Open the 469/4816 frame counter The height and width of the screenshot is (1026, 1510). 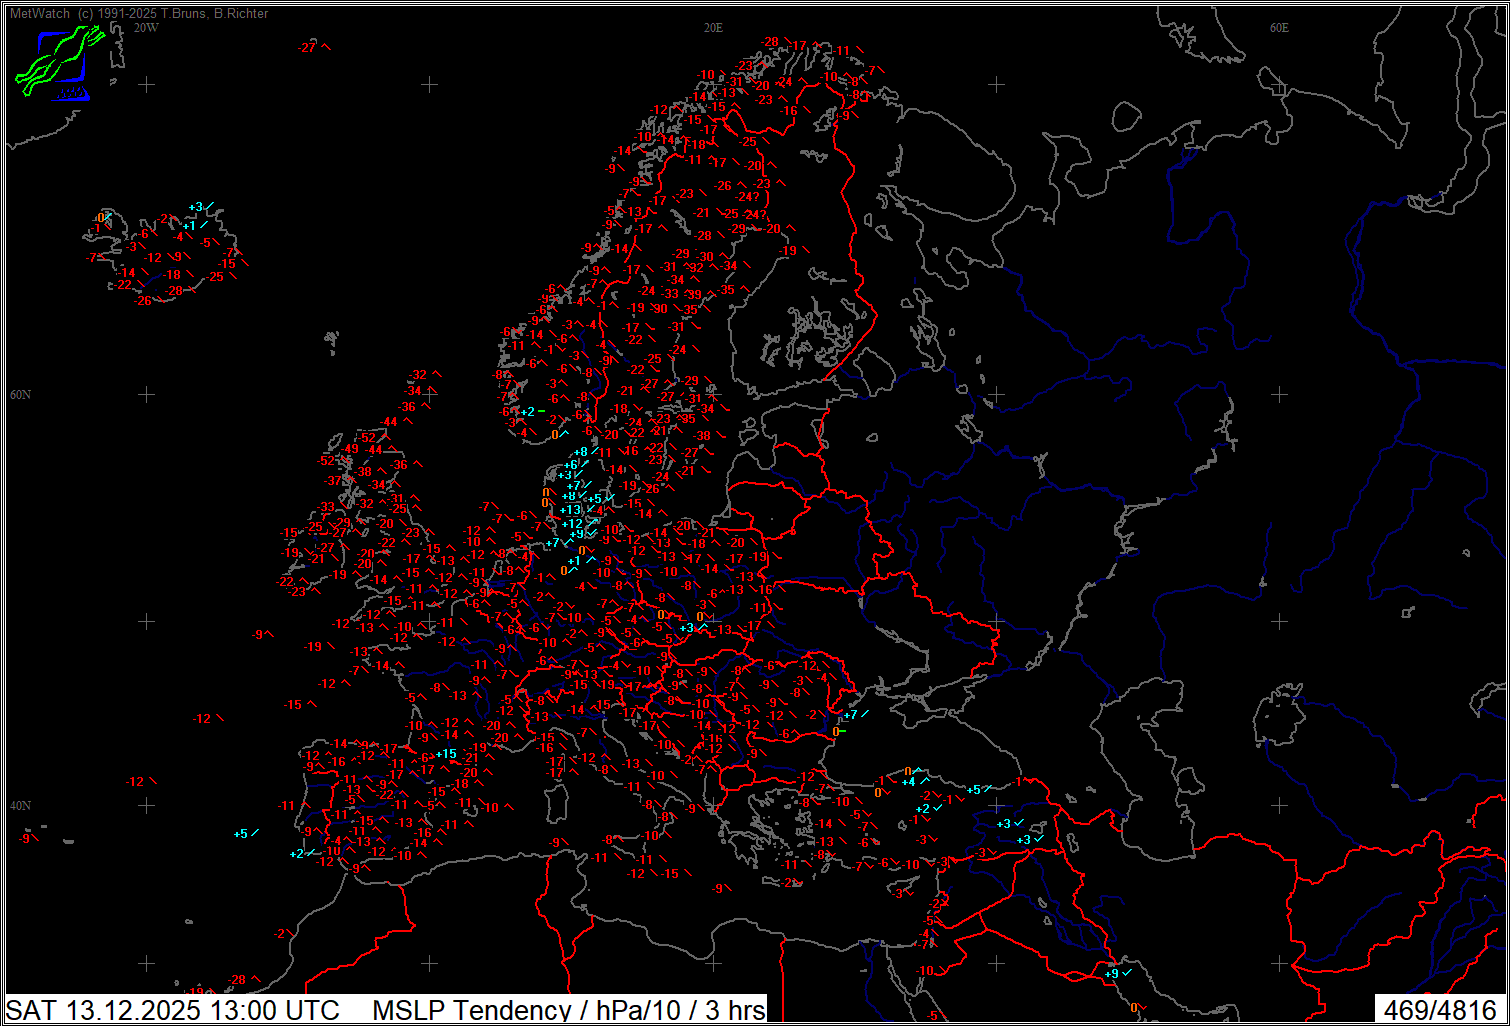coord(1439,1009)
